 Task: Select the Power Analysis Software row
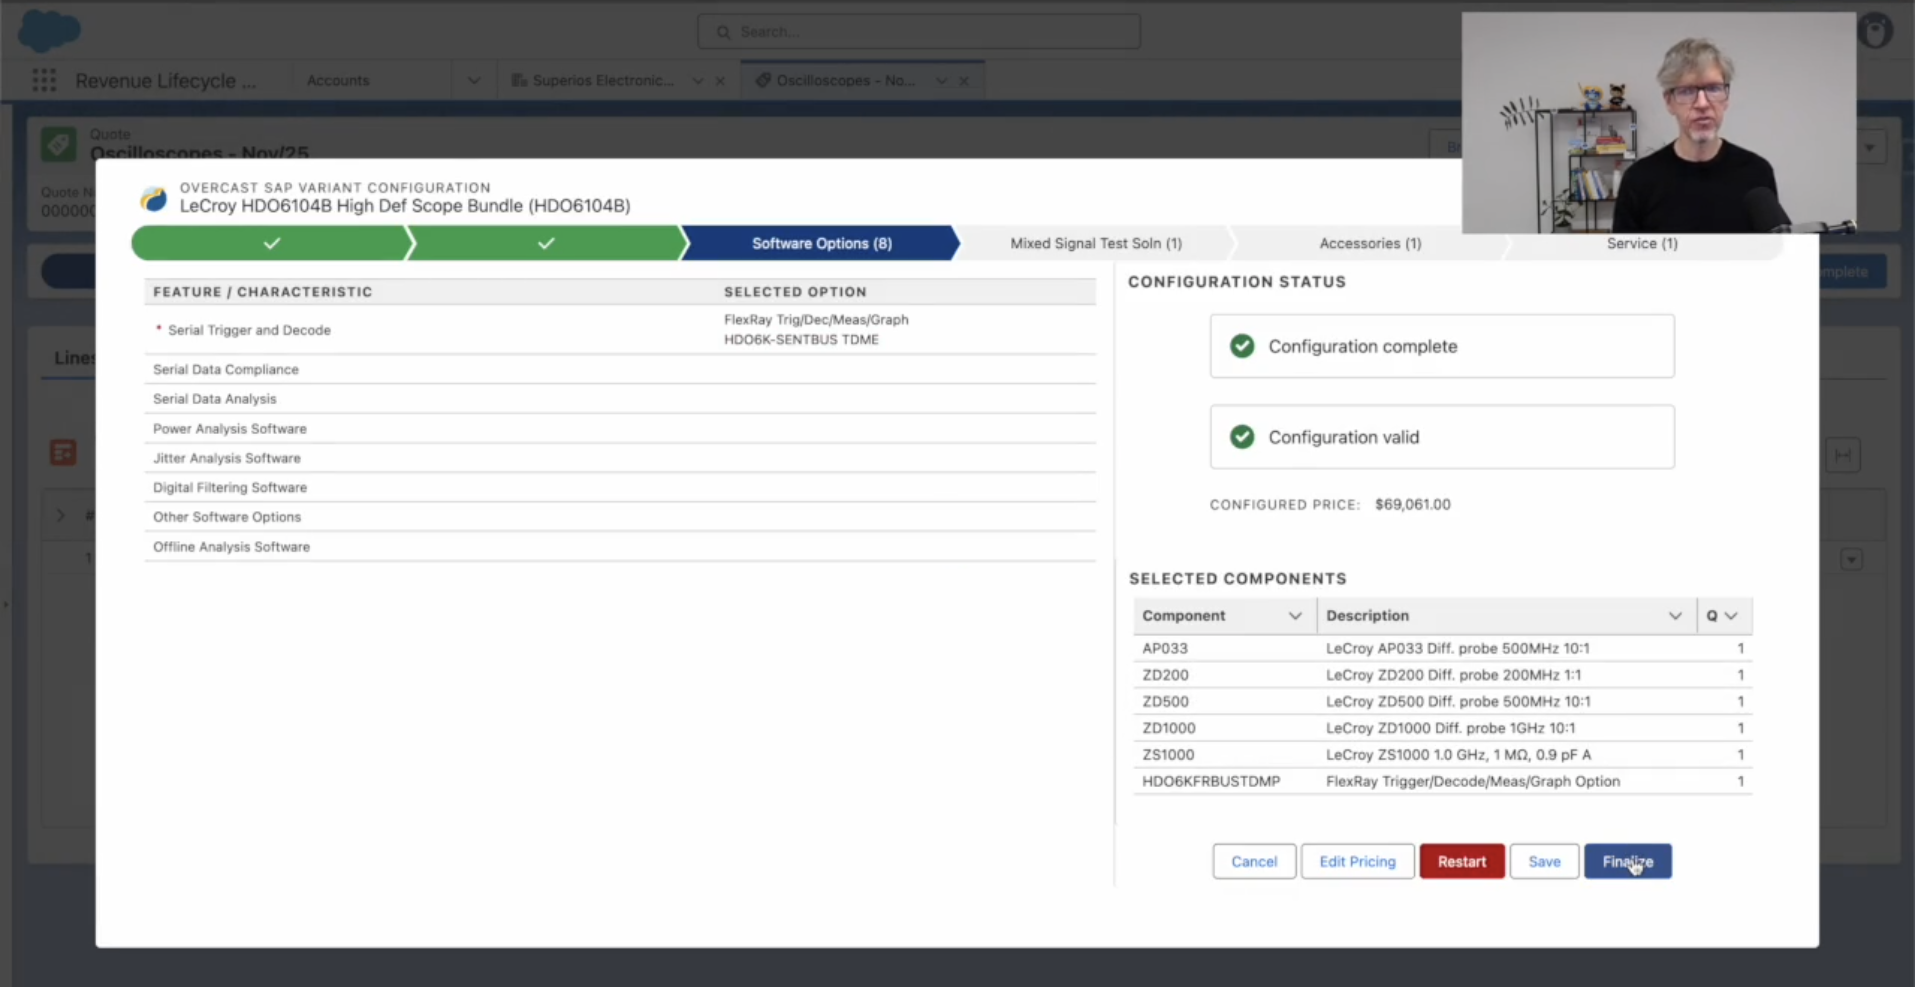coord(620,428)
